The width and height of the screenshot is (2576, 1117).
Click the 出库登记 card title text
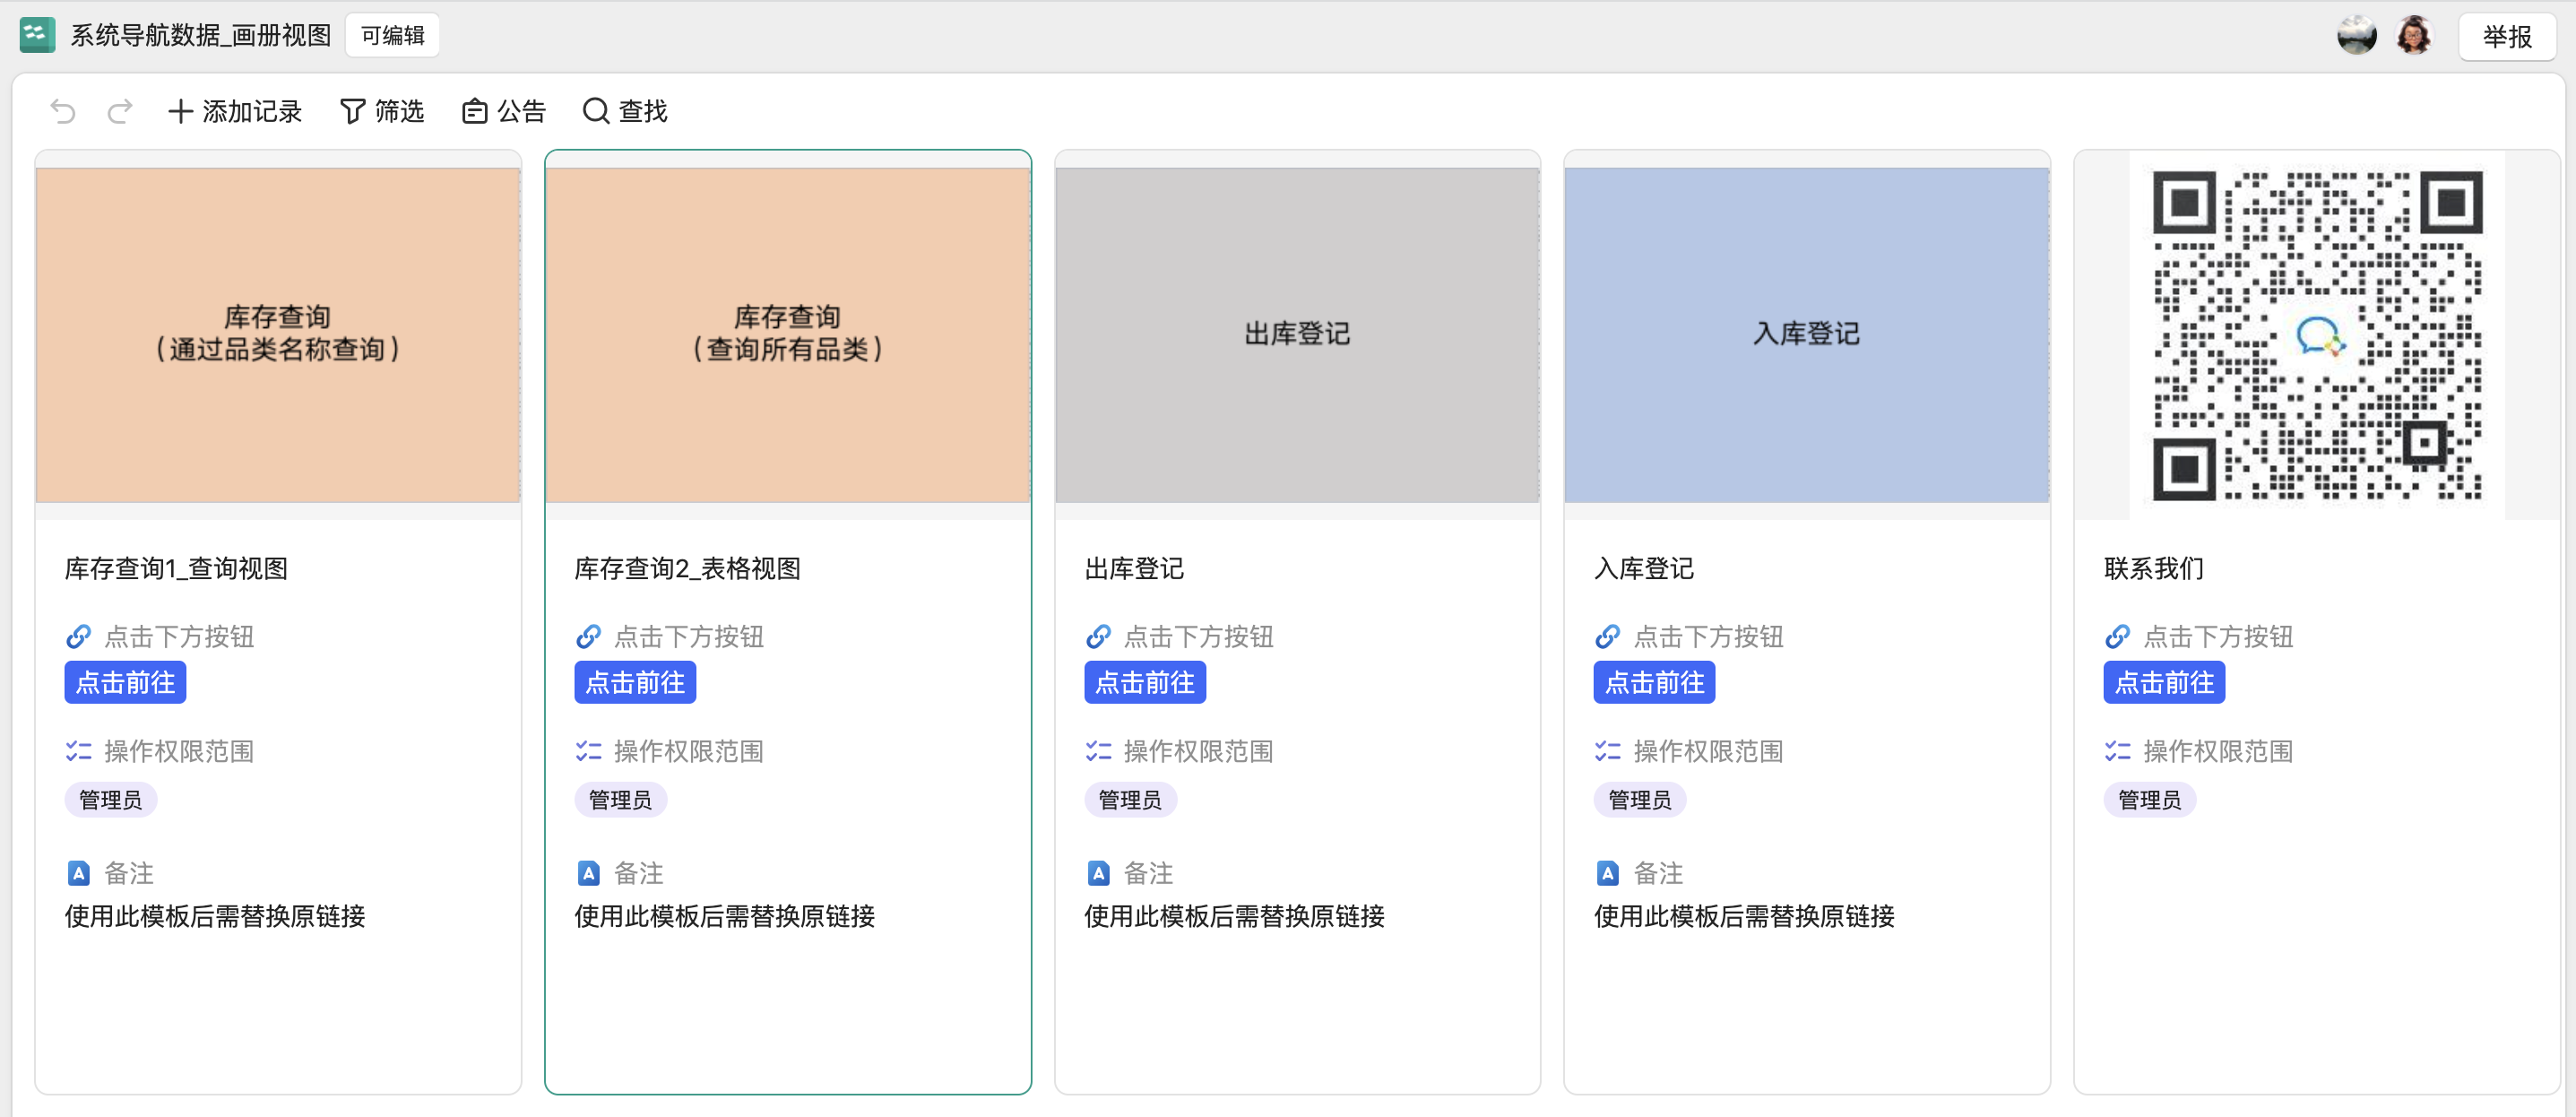[x=1134, y=569]
